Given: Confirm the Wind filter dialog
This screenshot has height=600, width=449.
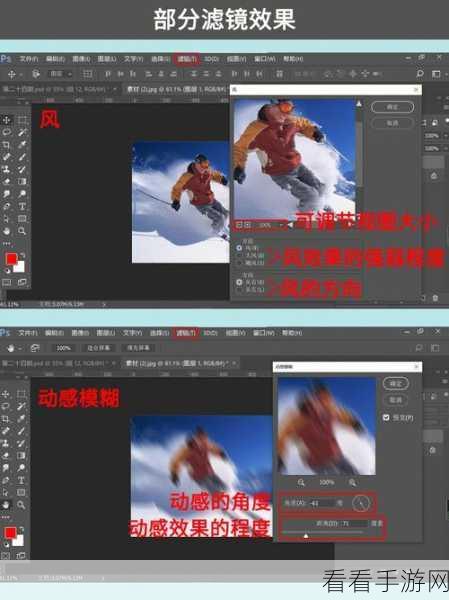Looking at the screenshot, I should tap(392, 107).
